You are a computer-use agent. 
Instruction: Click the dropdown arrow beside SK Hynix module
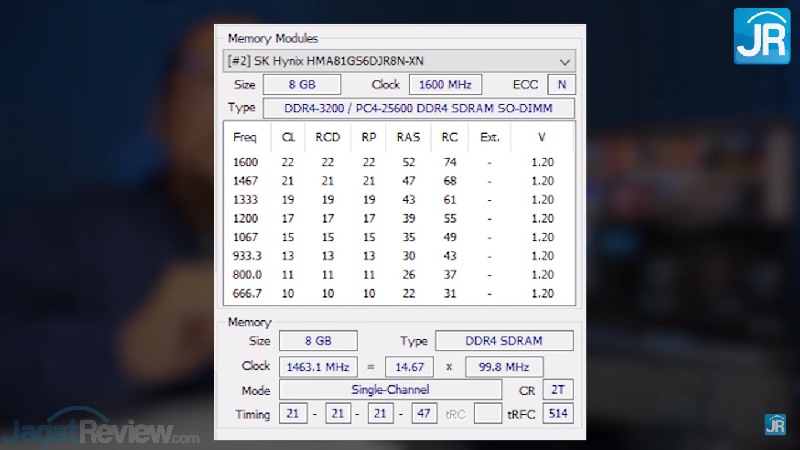[566, 60]
